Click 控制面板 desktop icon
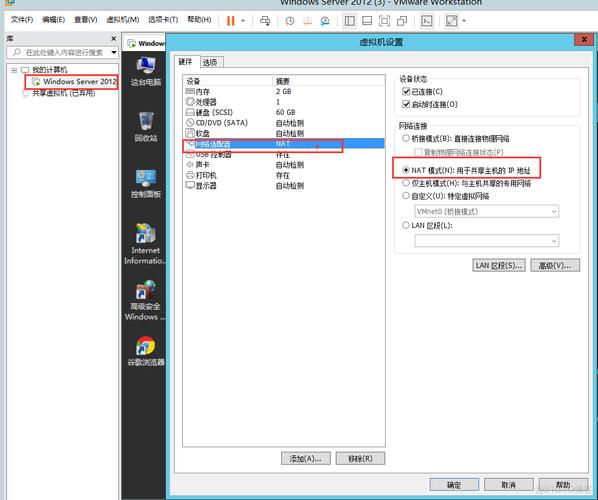The height and width of the screenshot is (500, 598). (x=146, y=183)
